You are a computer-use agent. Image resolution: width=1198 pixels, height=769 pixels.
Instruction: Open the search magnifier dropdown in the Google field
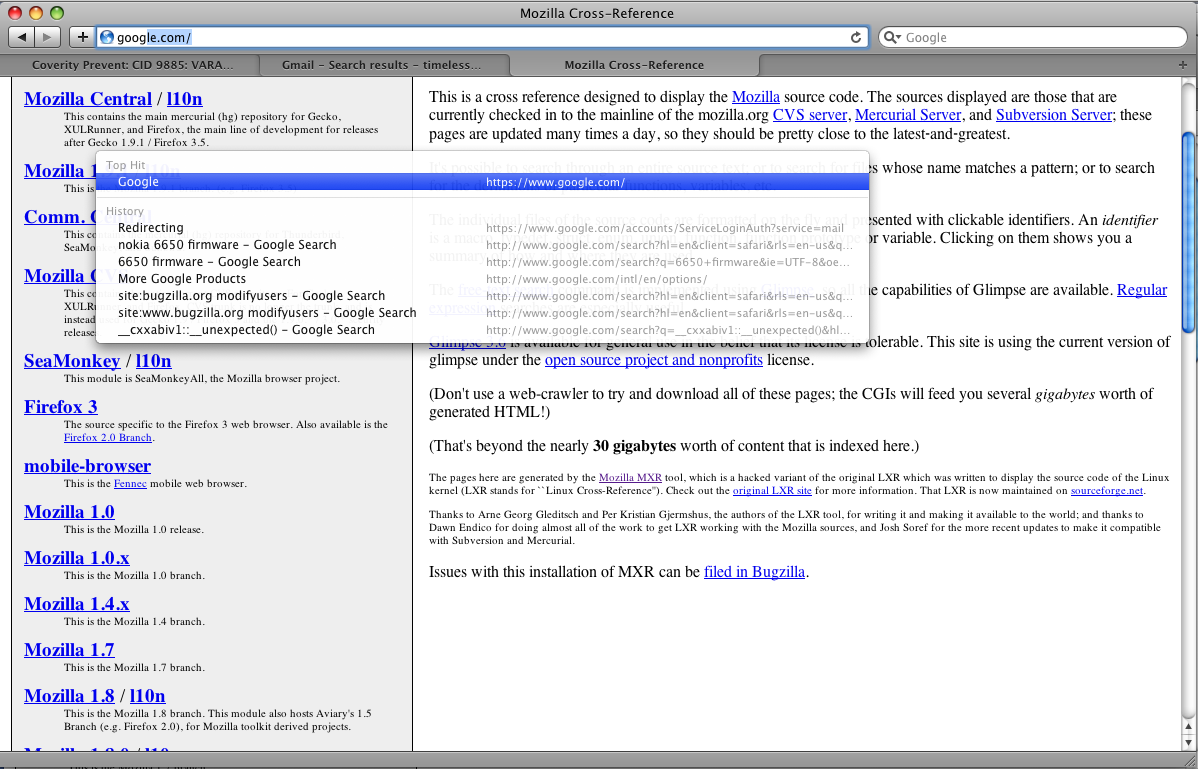pos(892,37)
